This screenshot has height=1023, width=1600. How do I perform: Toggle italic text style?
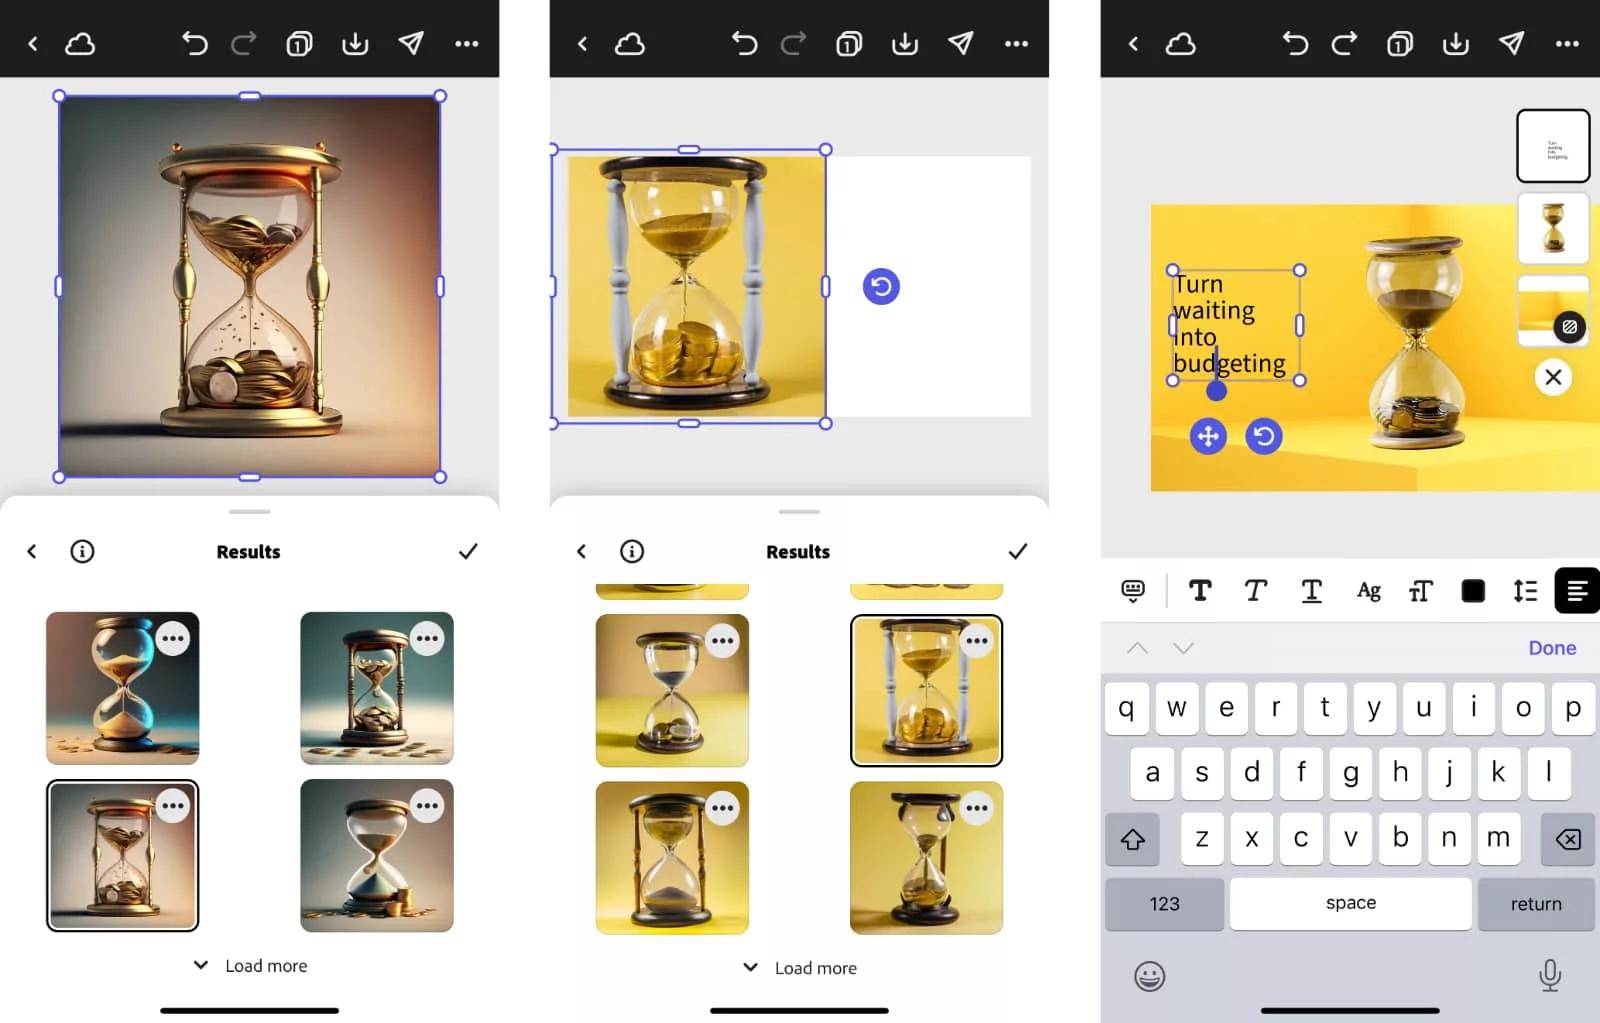1255,591
